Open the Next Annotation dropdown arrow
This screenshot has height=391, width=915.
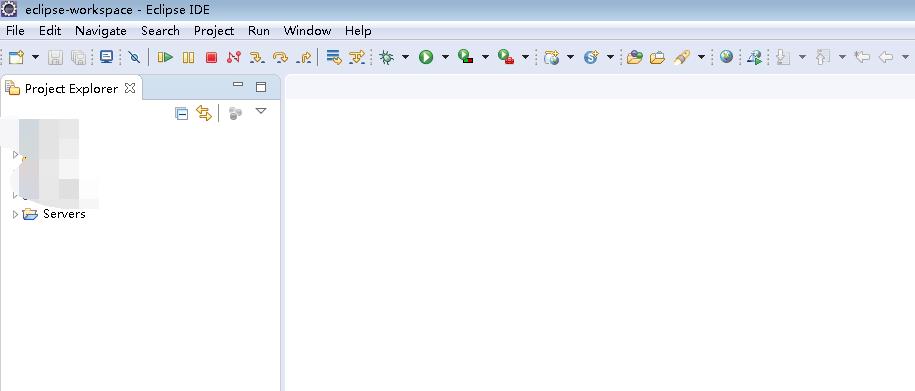(x=802, y=57)
